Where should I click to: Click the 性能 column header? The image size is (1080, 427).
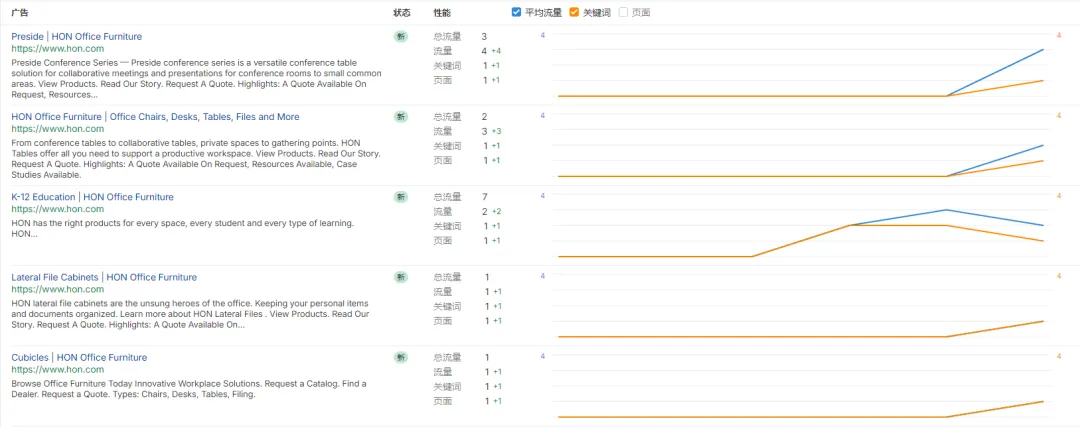(442, 13)
